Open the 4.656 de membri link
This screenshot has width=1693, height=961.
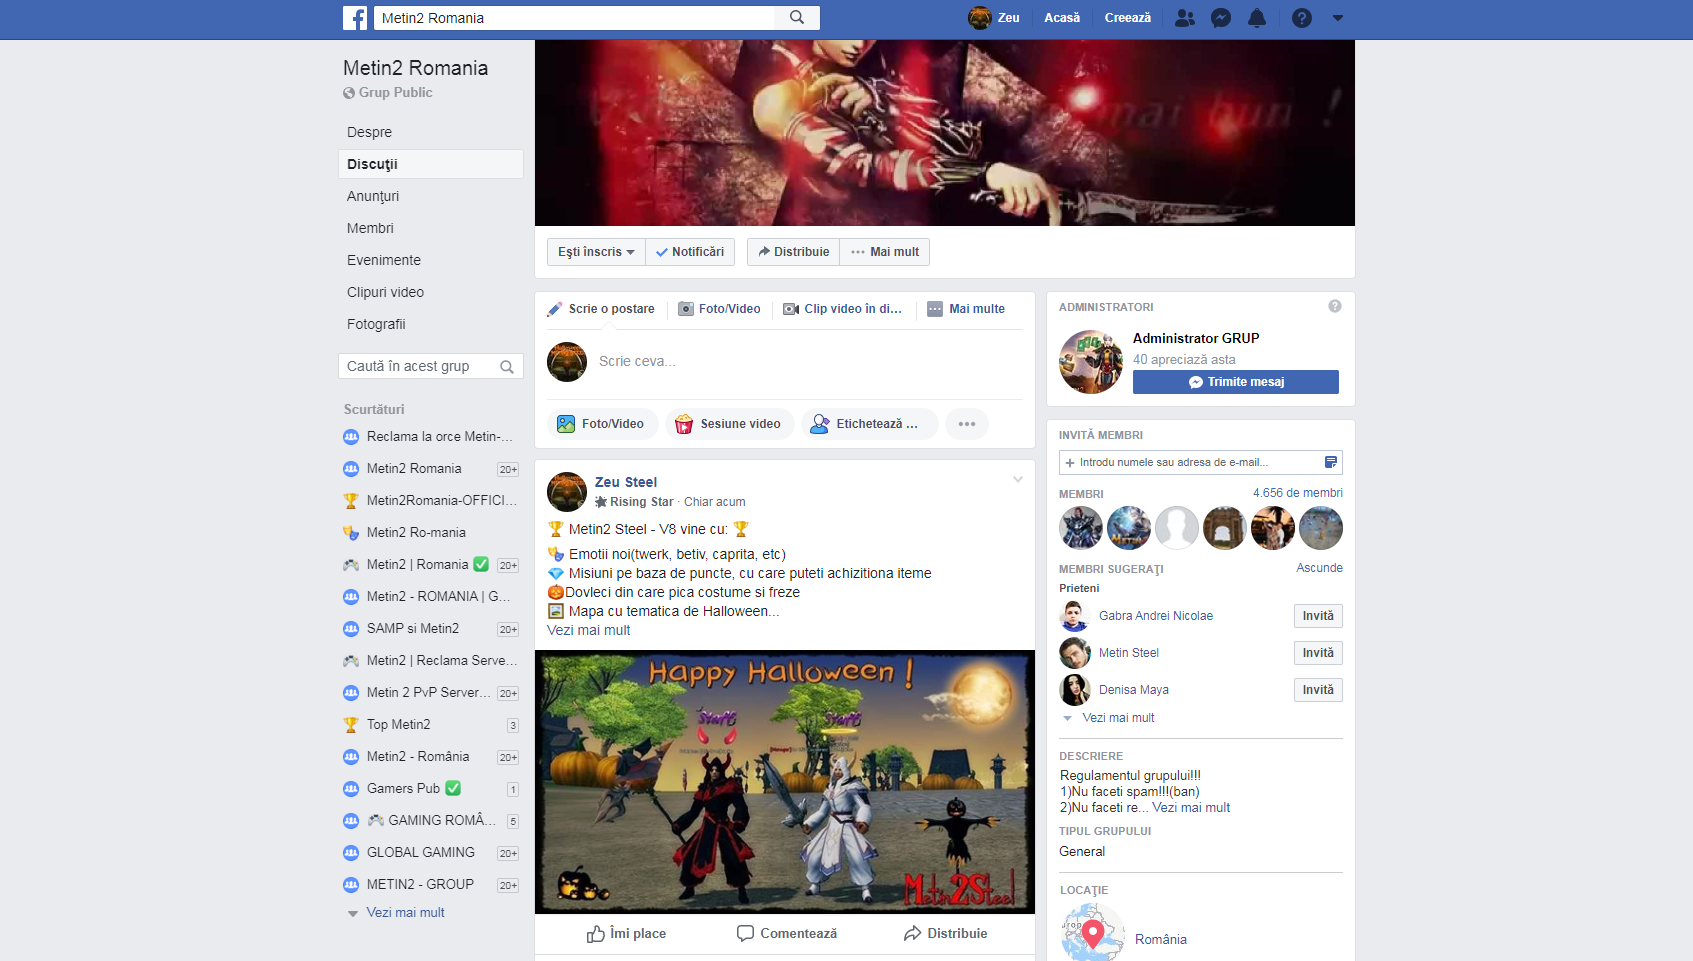[1298, 493]
